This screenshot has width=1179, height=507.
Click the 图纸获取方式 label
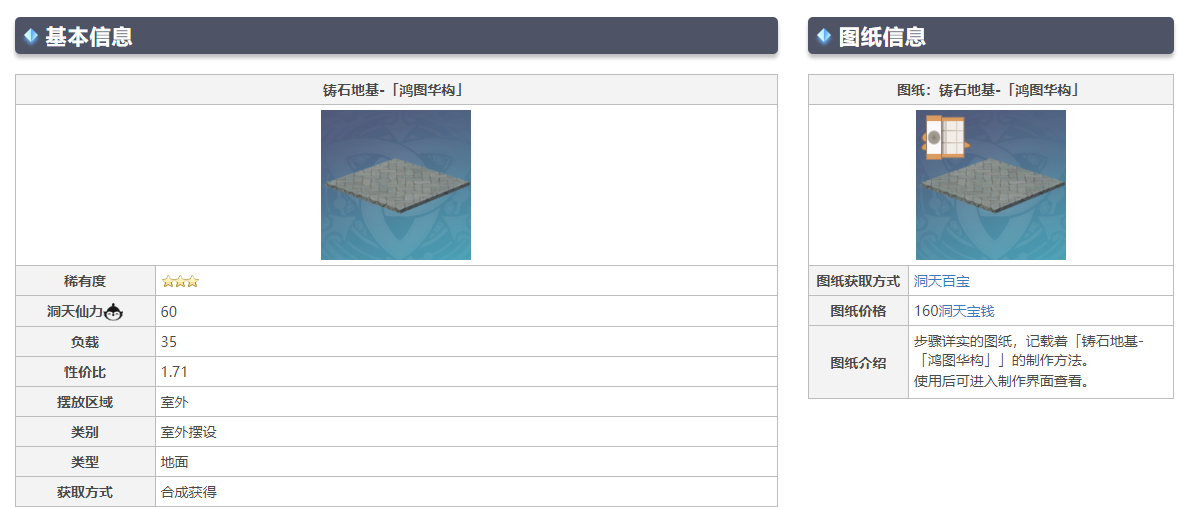pos(858,281)
